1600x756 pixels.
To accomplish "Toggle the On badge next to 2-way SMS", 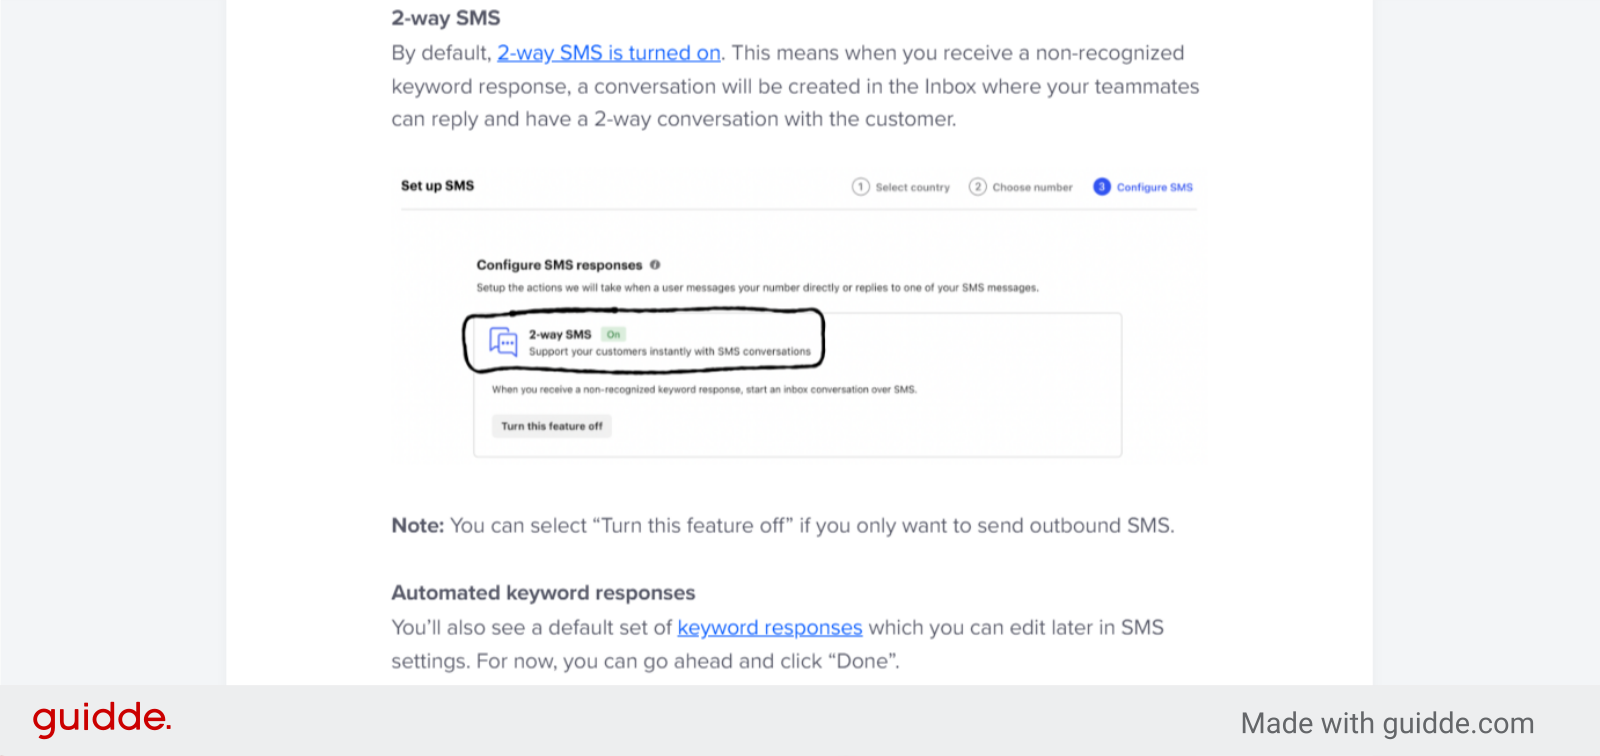I will coord(613,334).
